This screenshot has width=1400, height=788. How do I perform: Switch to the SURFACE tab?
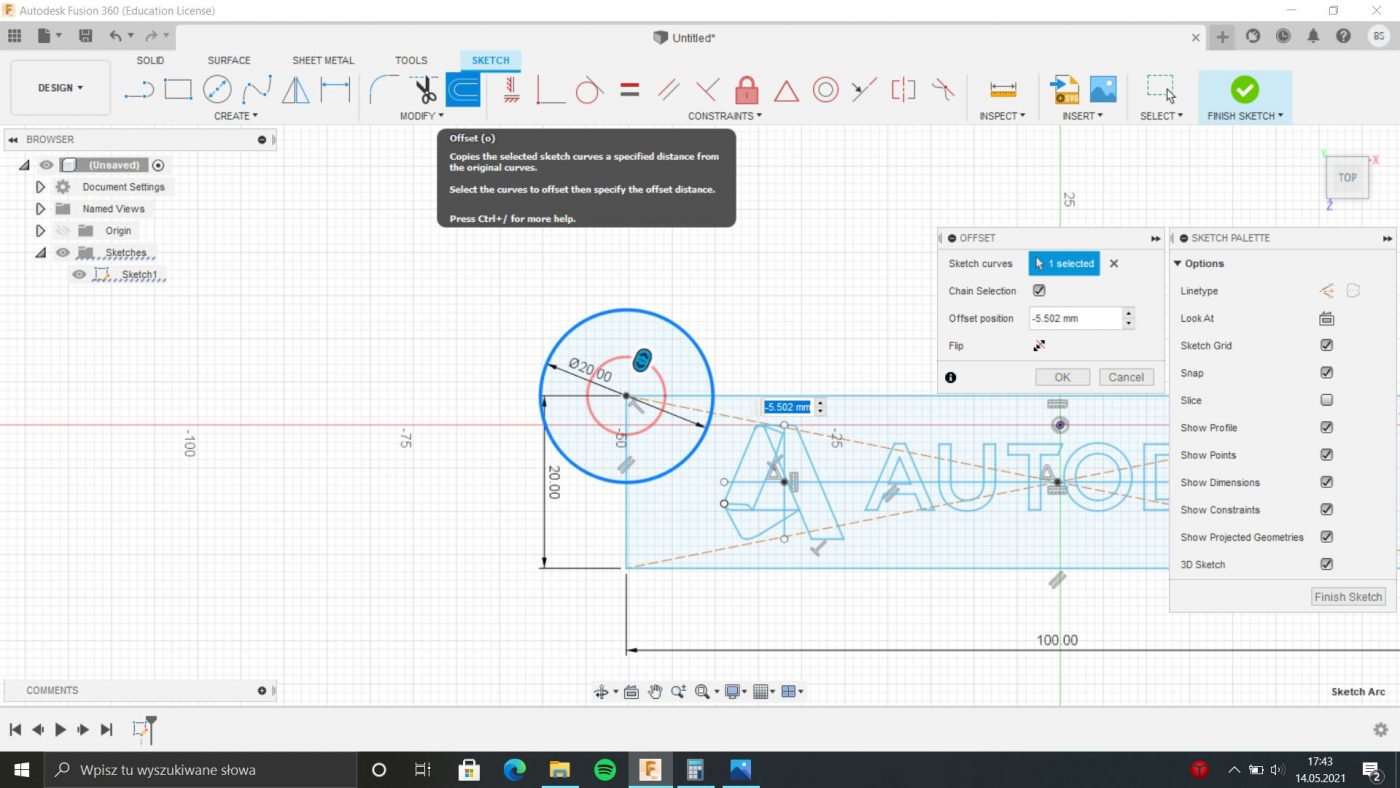pyautogui.click(x=229, y=60)
